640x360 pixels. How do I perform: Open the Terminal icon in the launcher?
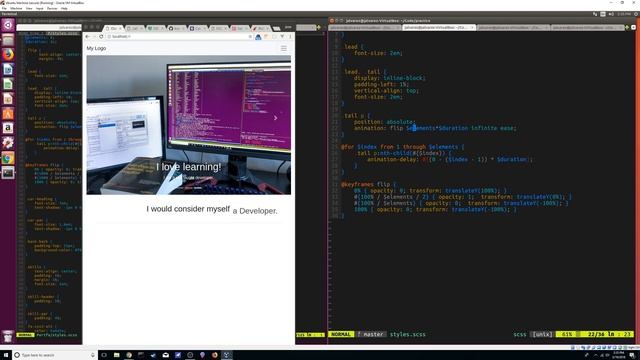[x=8, y=173]
